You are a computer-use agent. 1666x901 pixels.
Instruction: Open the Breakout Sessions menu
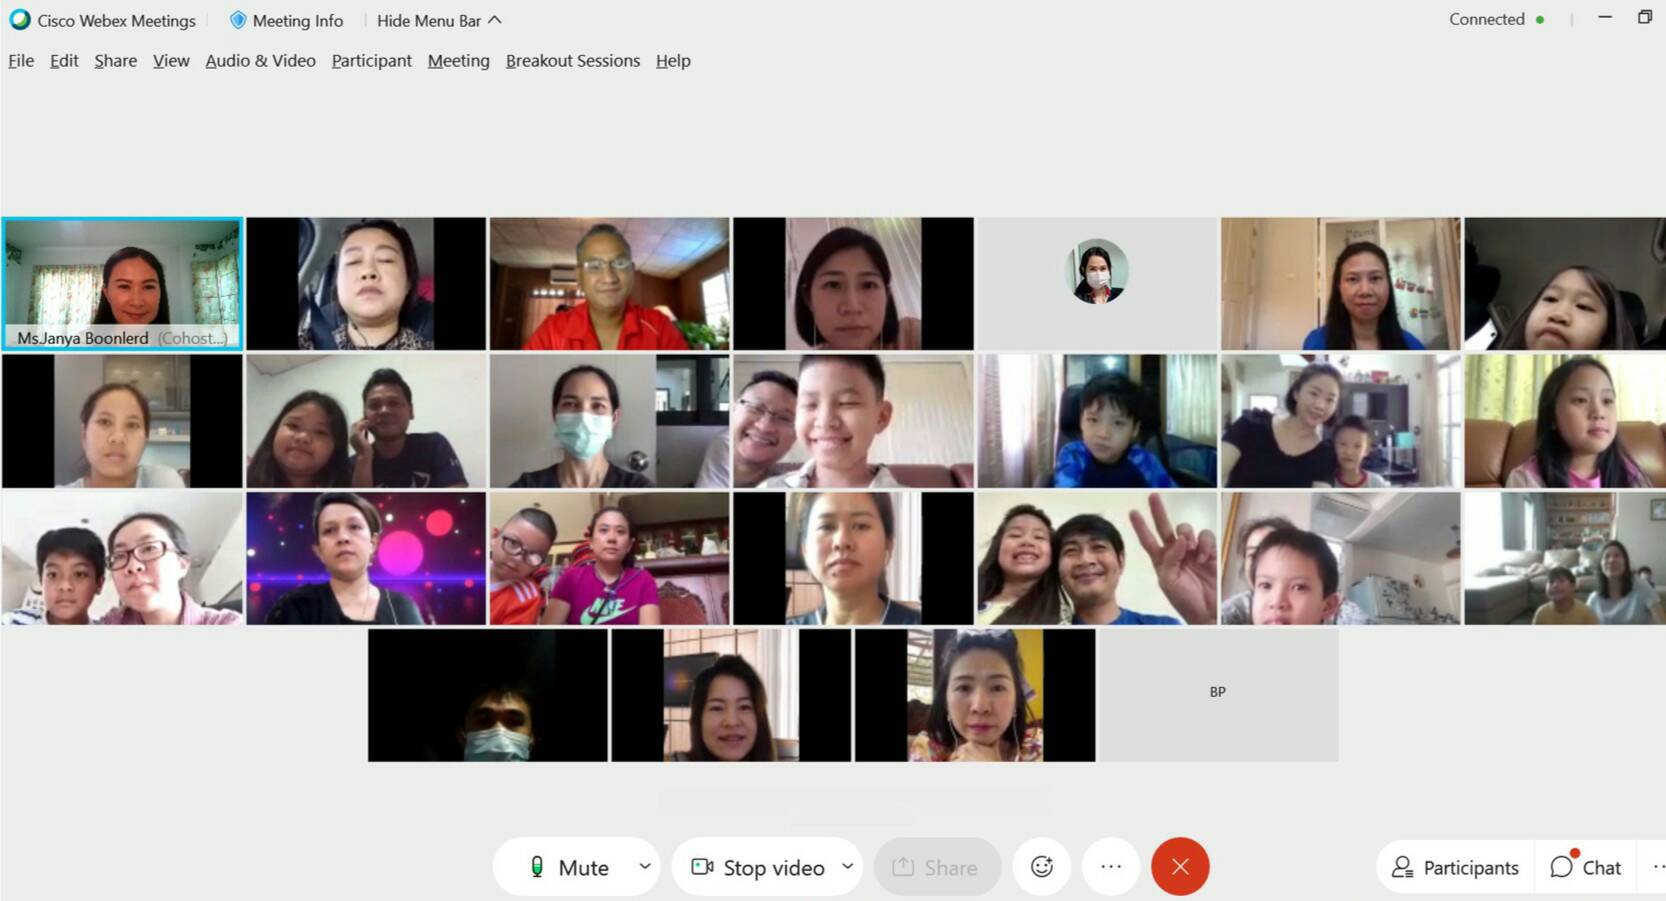coord(573,61)
